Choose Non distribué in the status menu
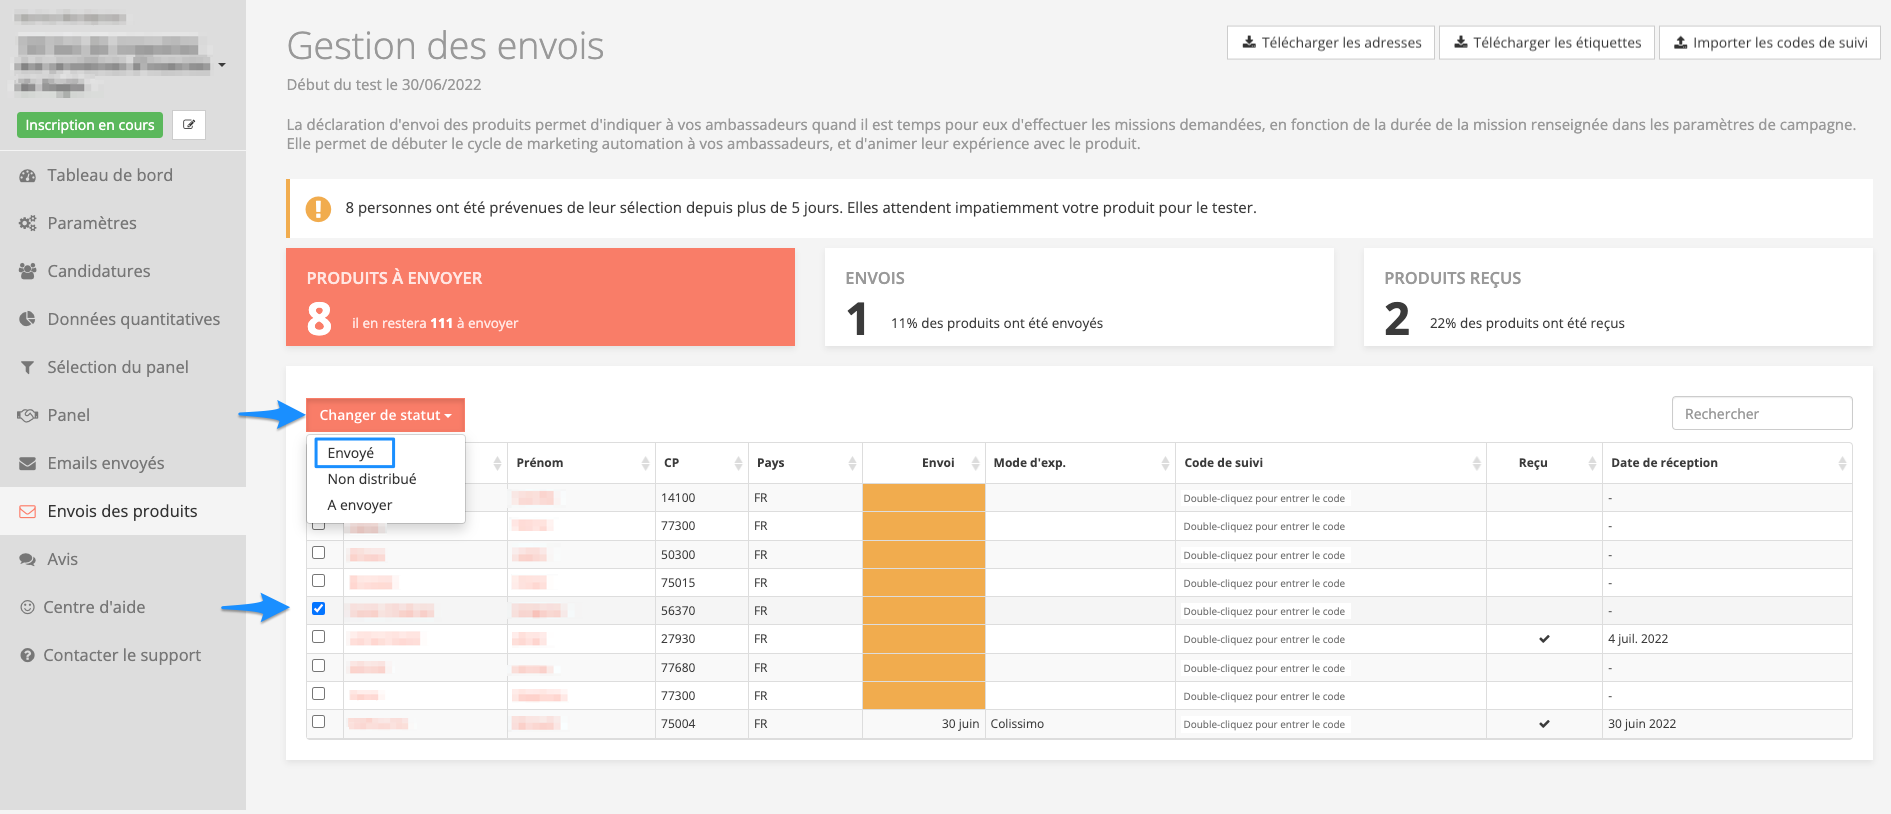 (371, 479)
